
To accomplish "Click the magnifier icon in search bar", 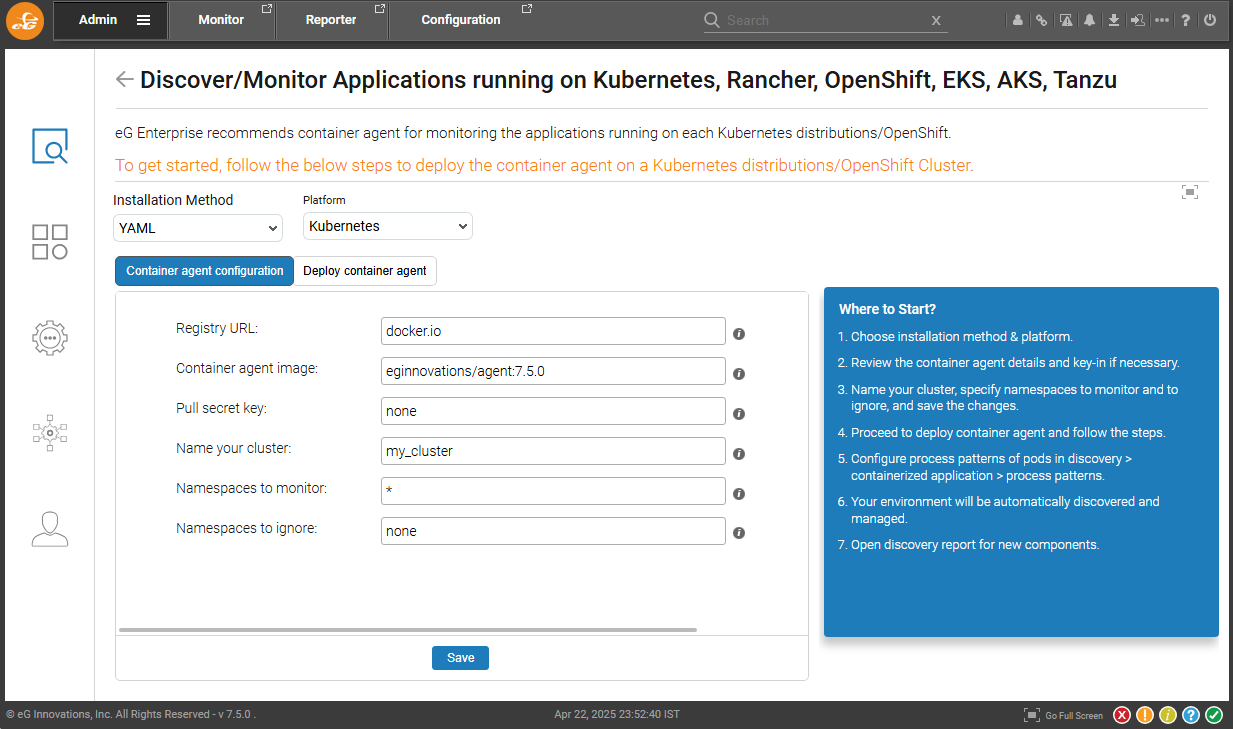I will (712, 20).
